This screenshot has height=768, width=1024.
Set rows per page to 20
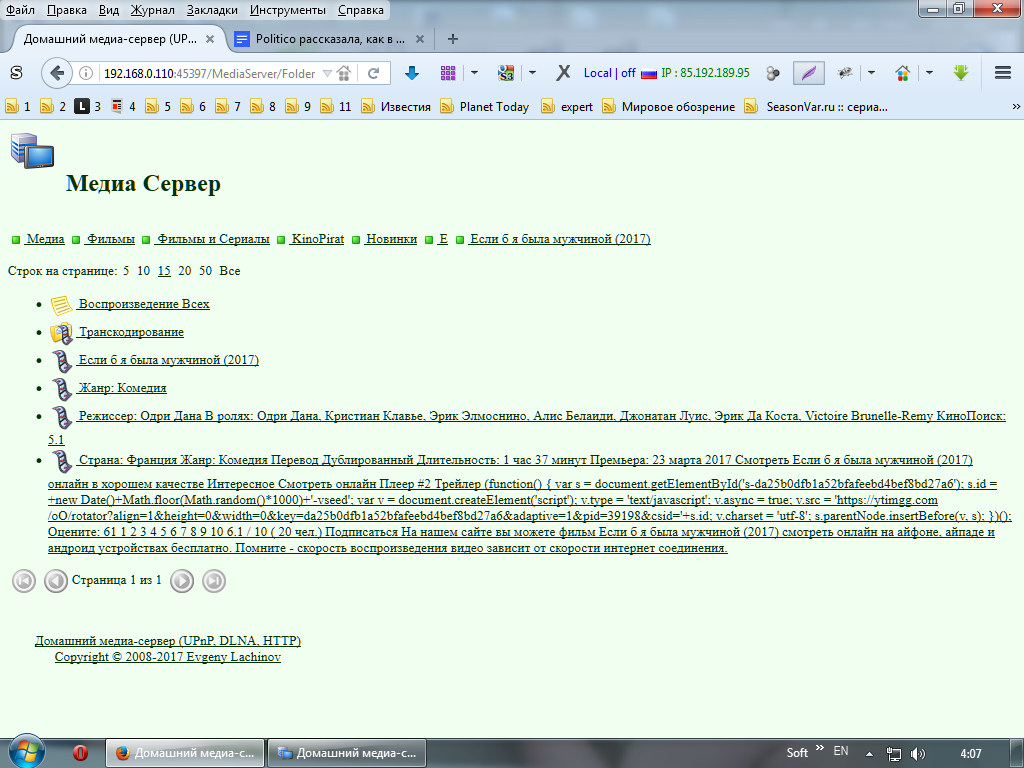pos(185,271)
